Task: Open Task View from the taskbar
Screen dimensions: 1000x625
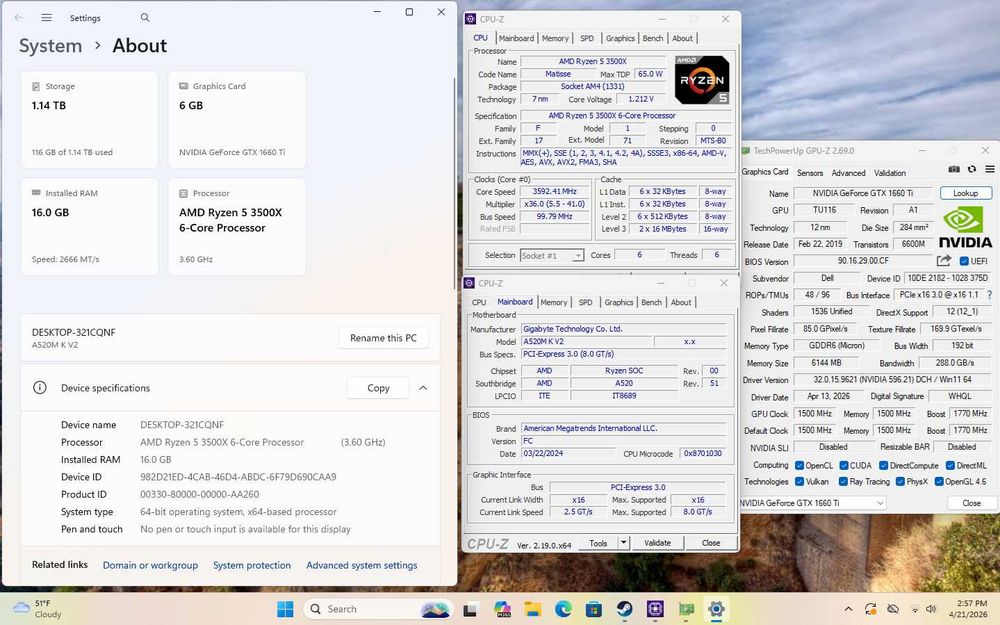Action: pos(470,609)
